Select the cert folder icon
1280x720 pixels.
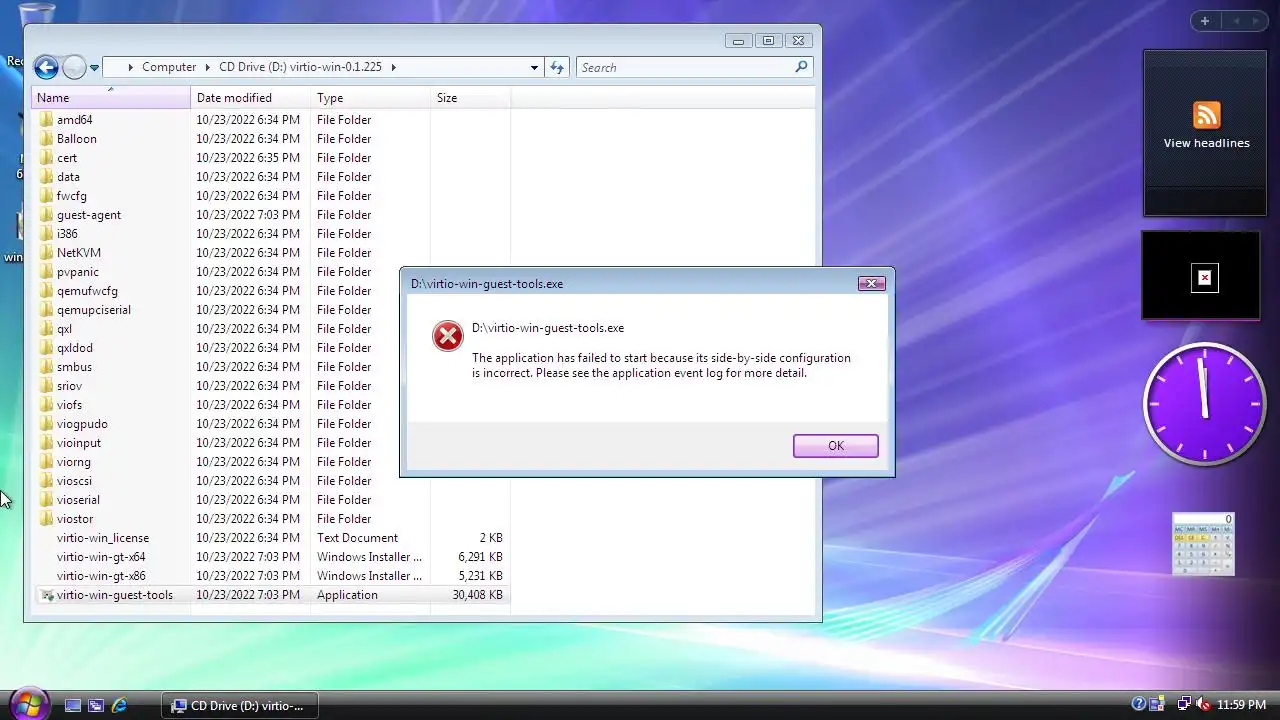(x=46, y=157)
